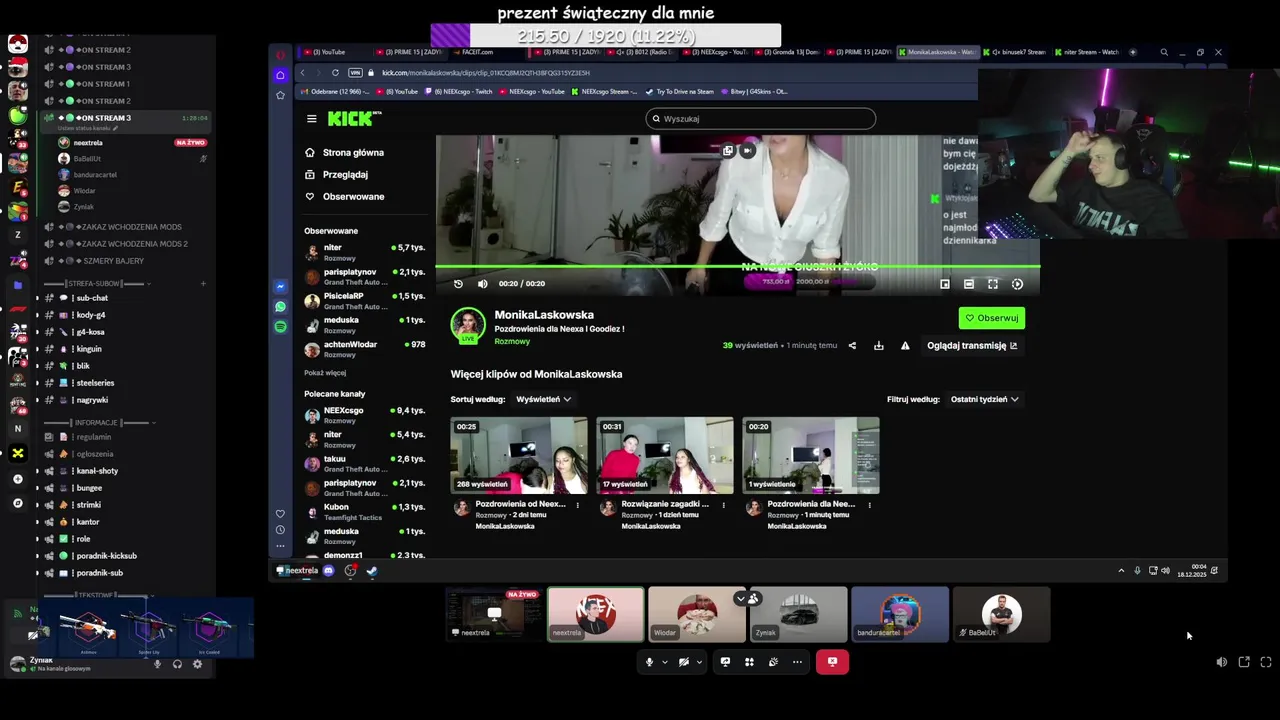
Task: Open Sortuj według Wyświetleń dropdown
Action: click(x=544, y=399)
